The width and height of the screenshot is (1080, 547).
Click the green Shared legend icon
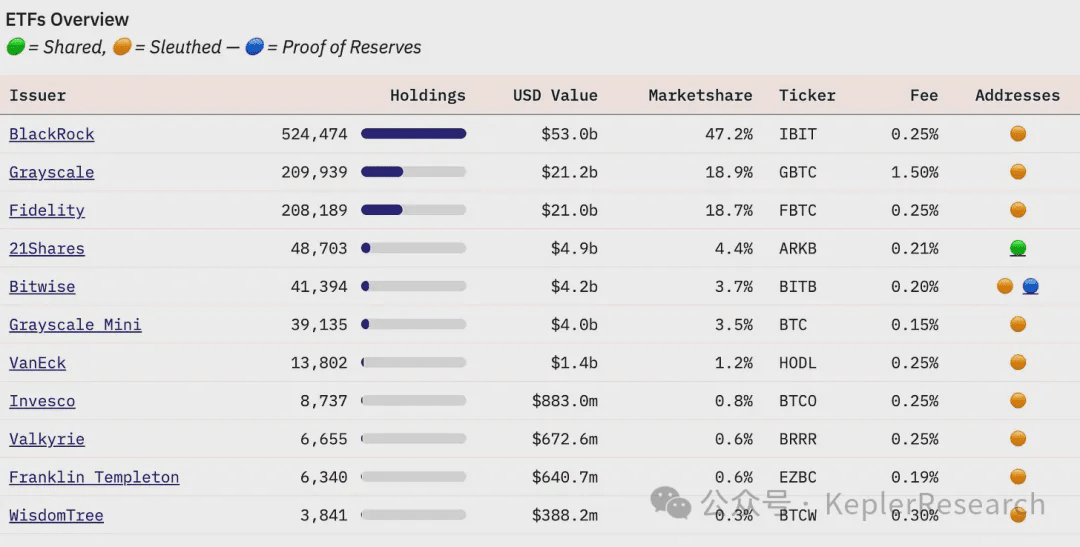(x=15, y=47)
